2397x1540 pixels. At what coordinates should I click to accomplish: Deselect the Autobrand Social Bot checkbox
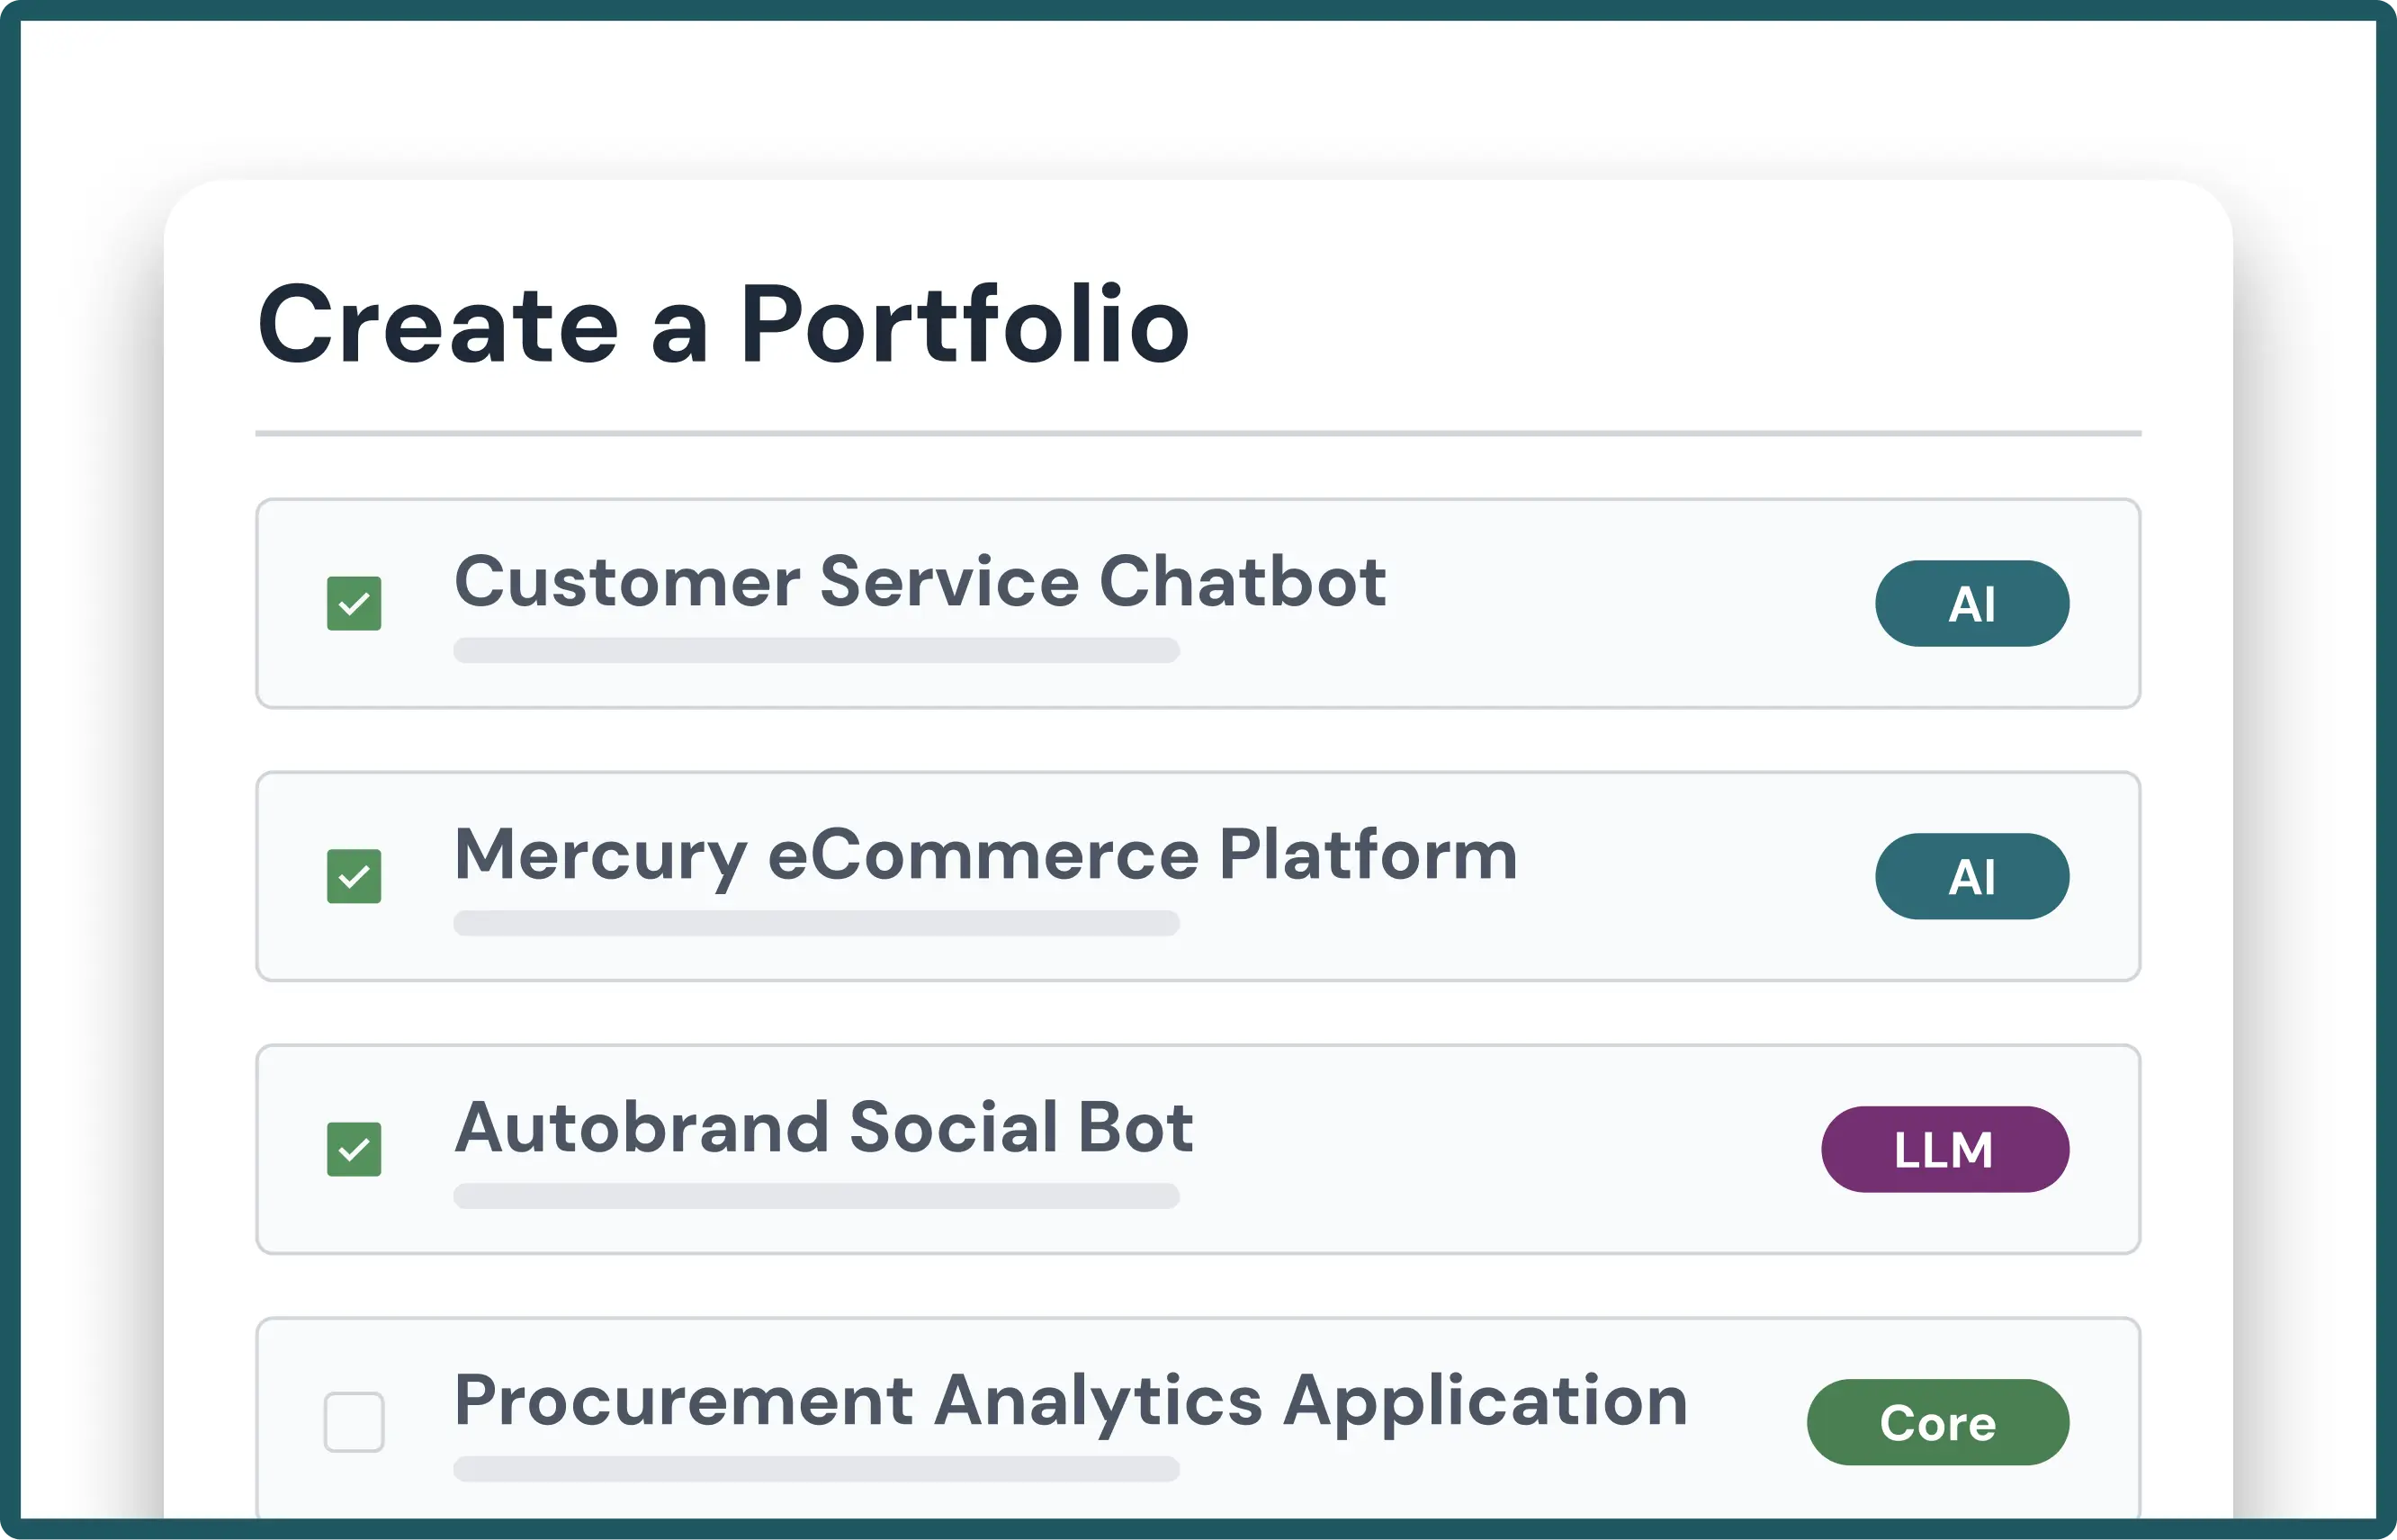pyautogui.click(x=354, y=1149)
